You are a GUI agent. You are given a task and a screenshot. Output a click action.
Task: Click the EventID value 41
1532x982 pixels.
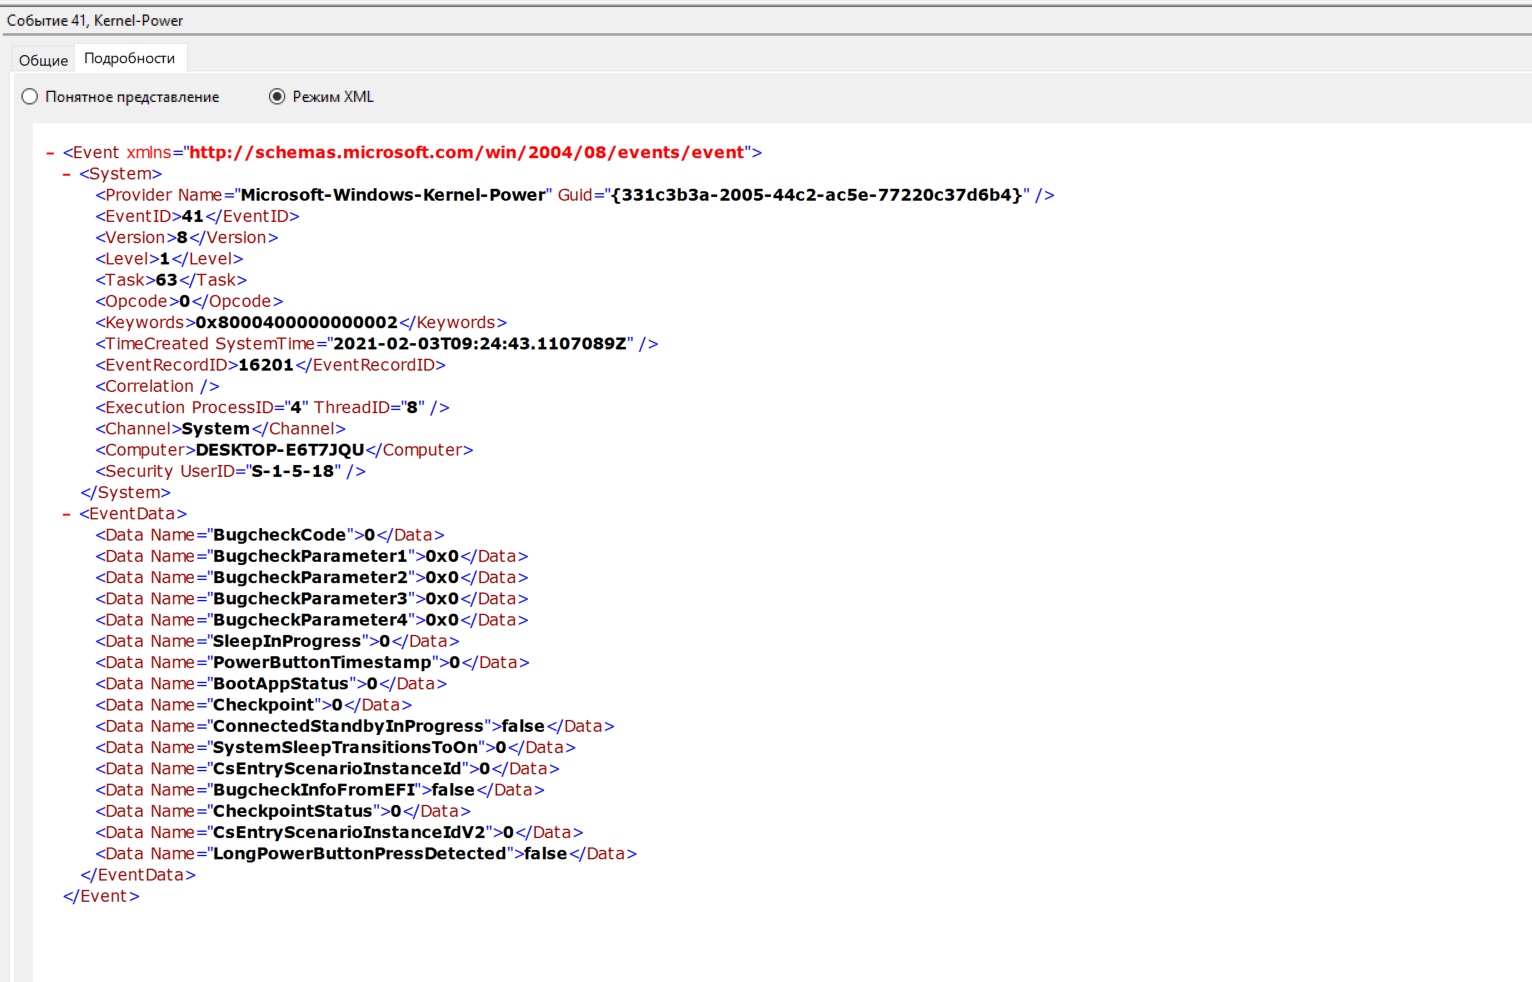coord(192,216)
